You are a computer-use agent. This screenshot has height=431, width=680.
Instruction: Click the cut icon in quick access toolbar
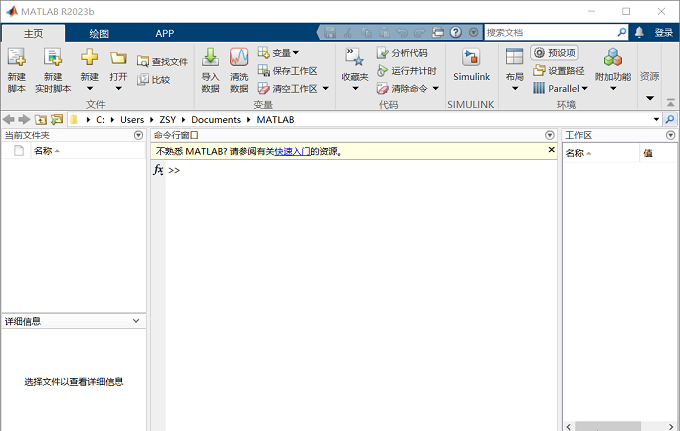tap(348, 33)
